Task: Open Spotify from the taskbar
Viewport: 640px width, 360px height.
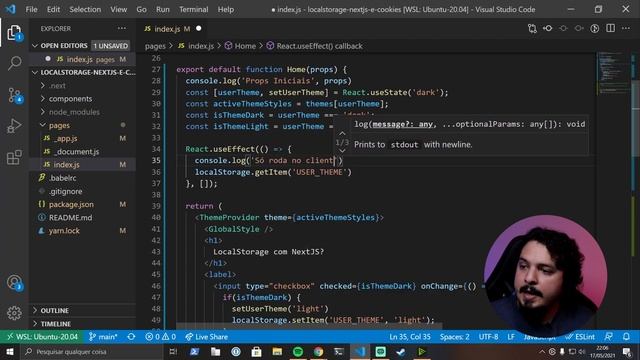Action: 298,351
